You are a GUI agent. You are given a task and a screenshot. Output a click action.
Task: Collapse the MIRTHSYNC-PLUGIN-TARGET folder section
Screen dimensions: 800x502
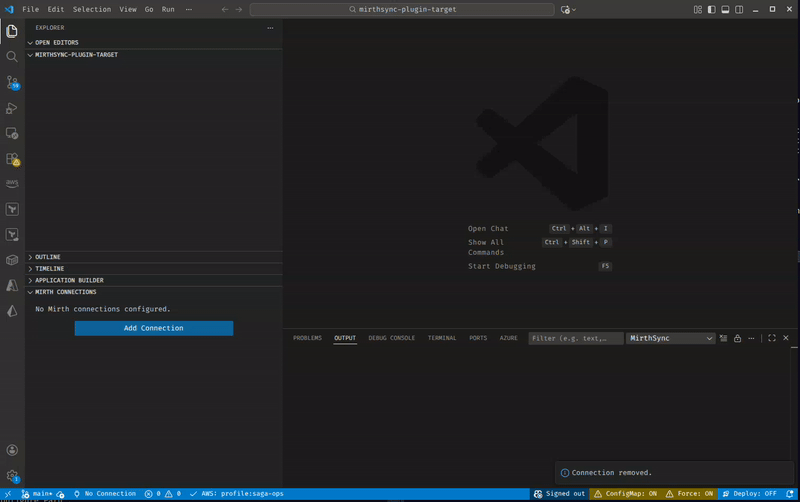click(154, 55)
